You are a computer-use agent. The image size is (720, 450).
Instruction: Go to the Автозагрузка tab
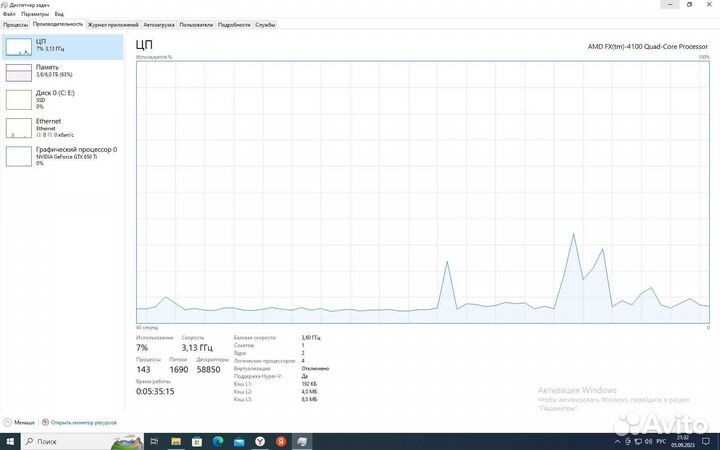[x=157, y=24]
